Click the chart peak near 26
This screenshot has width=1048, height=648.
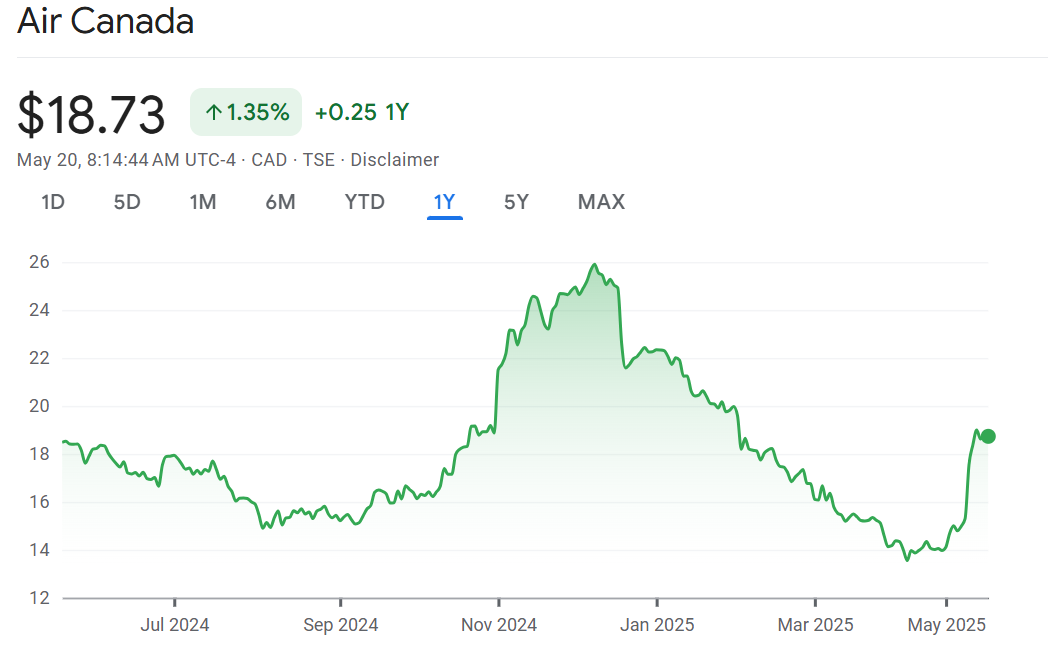click(x=595, y=265)
